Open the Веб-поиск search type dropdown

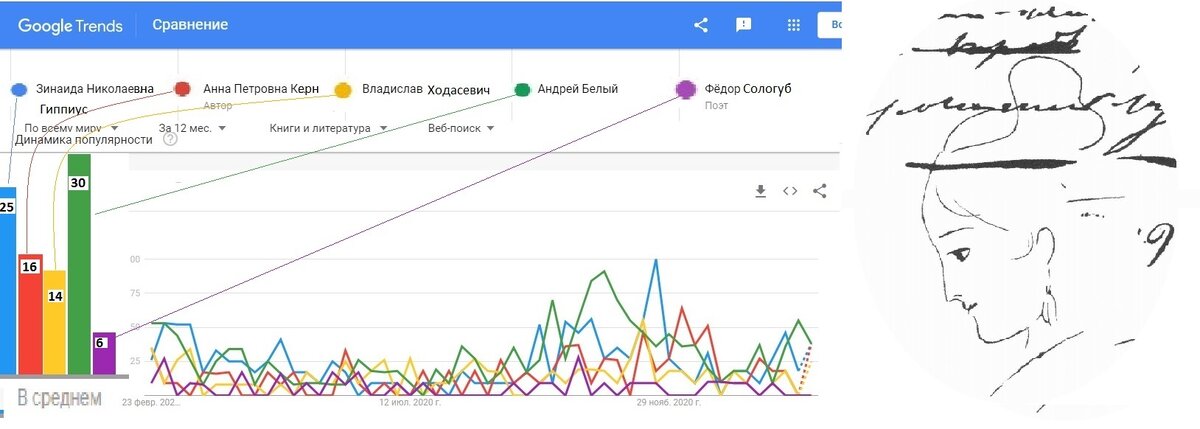pyautogui.click(x=462, y=128)
